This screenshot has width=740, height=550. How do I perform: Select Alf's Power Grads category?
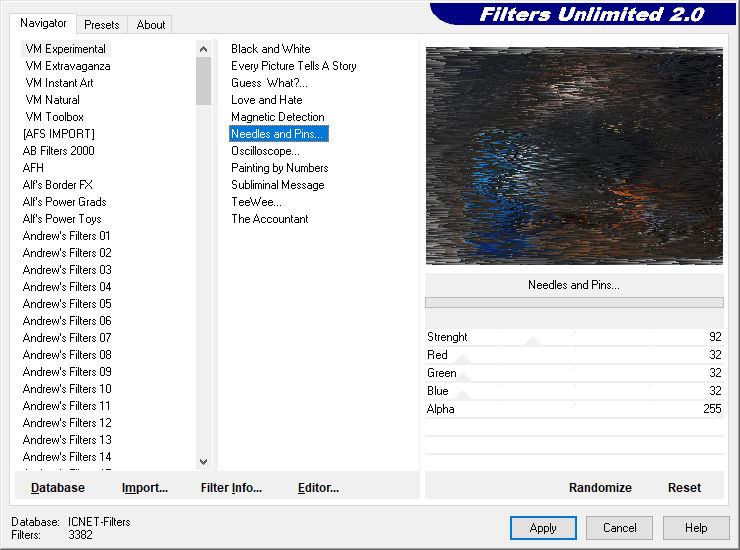65,202
